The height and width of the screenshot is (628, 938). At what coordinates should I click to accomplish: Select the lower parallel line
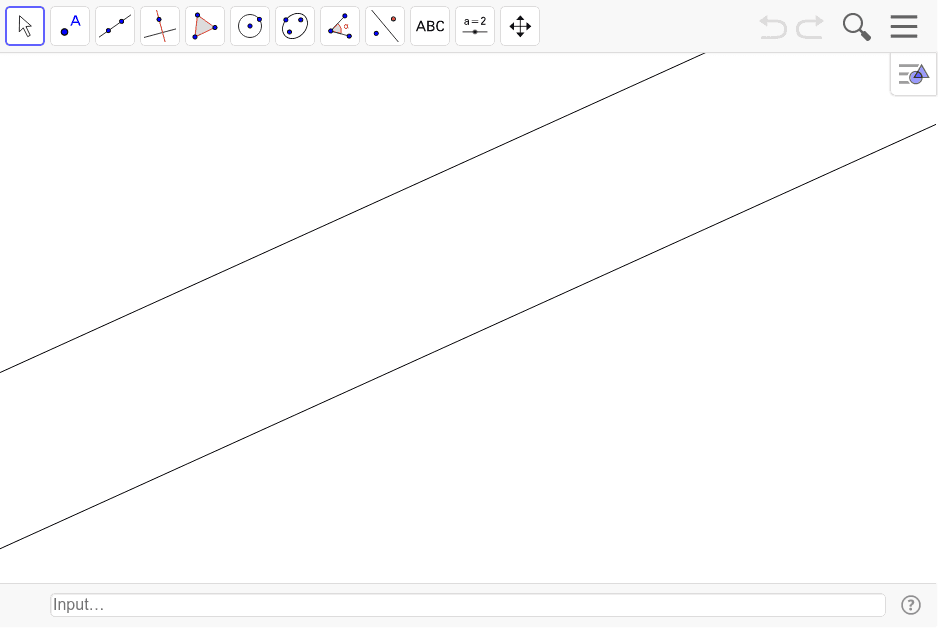tap(468, 337)
